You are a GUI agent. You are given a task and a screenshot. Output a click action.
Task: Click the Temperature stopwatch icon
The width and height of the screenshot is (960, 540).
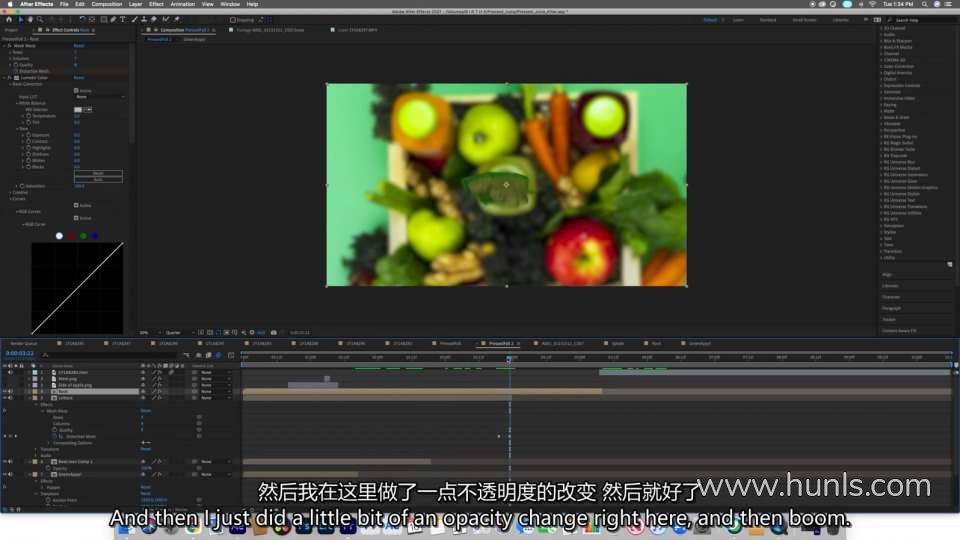click(x=28, y=116)
